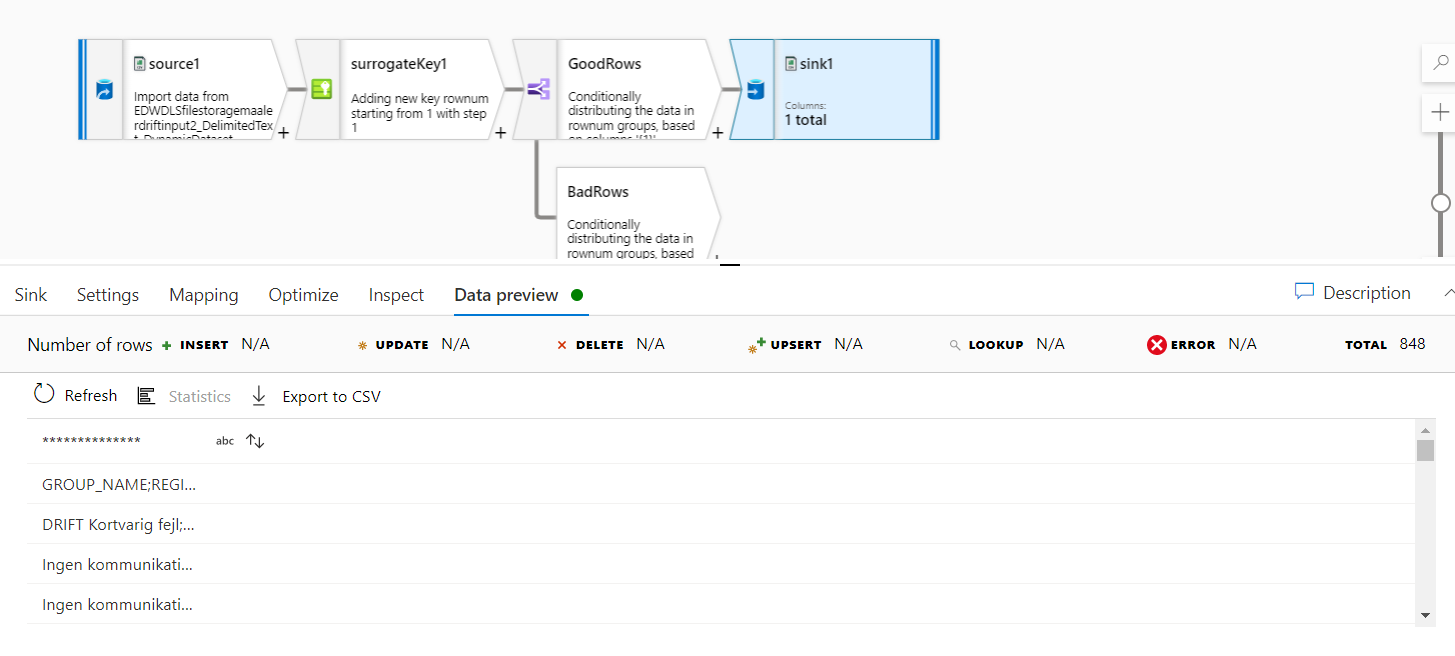
Task: Open the Inspect tab
Action: click(395, 294)
